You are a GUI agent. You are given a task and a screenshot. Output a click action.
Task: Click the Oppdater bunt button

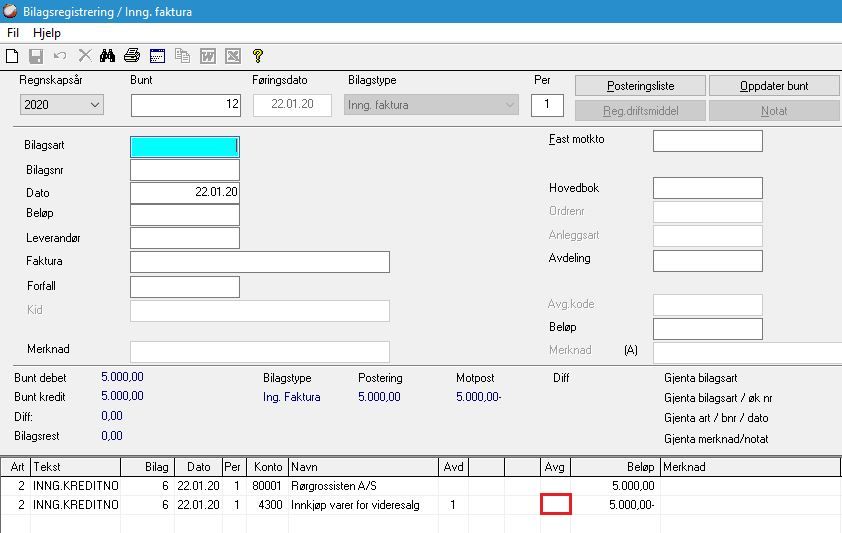pos(774,86)
